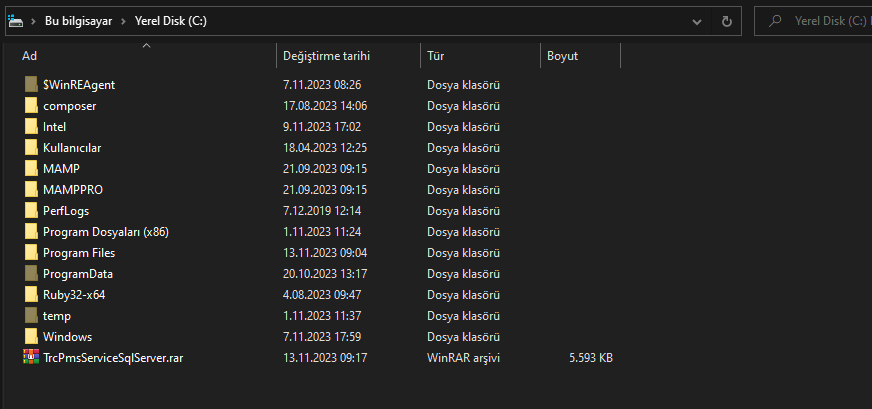Select the temp folder icon

point(31,315)
